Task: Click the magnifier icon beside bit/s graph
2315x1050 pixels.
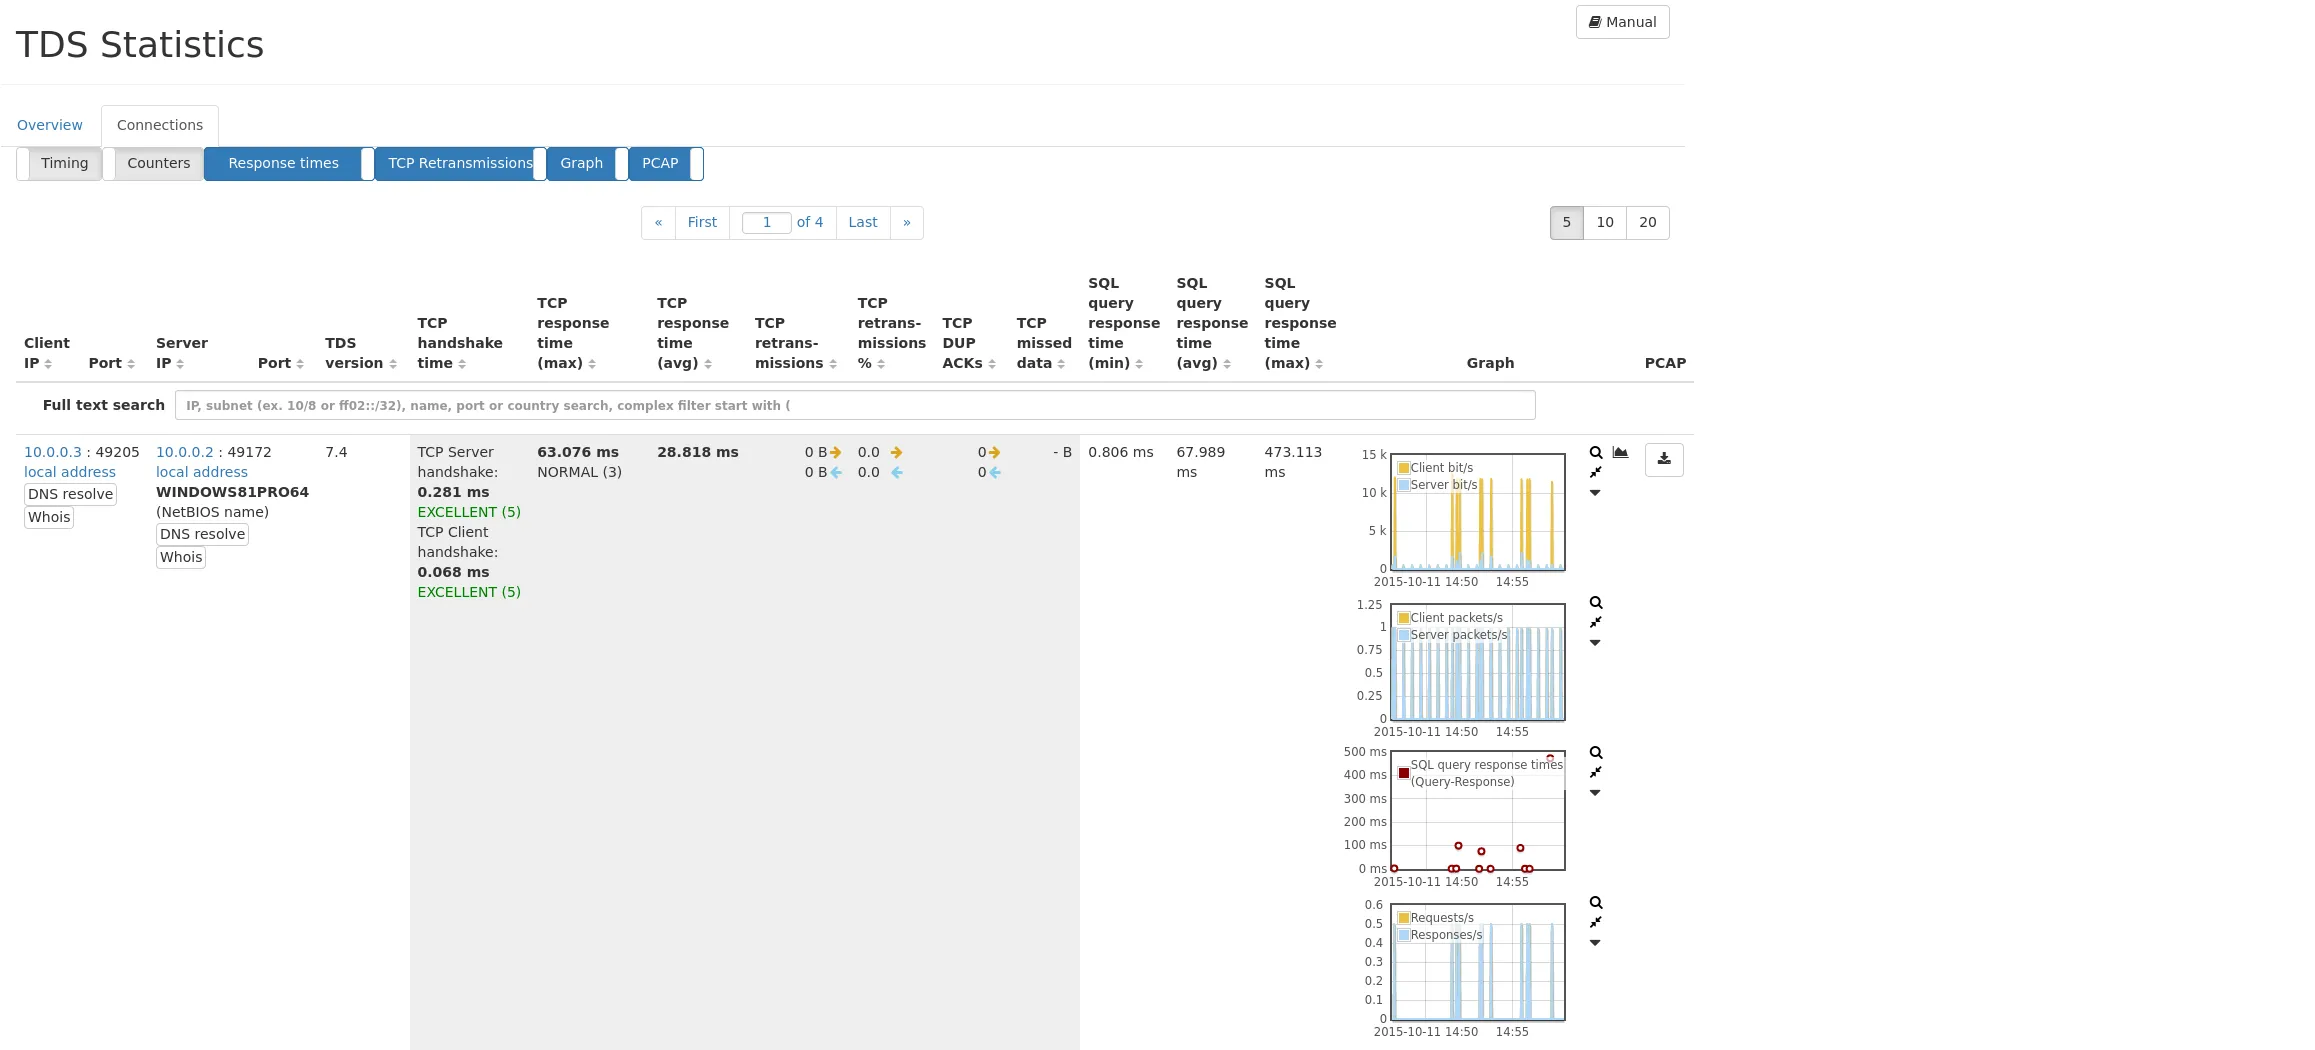Action: pyautogui.click(x=1596, y=453)
